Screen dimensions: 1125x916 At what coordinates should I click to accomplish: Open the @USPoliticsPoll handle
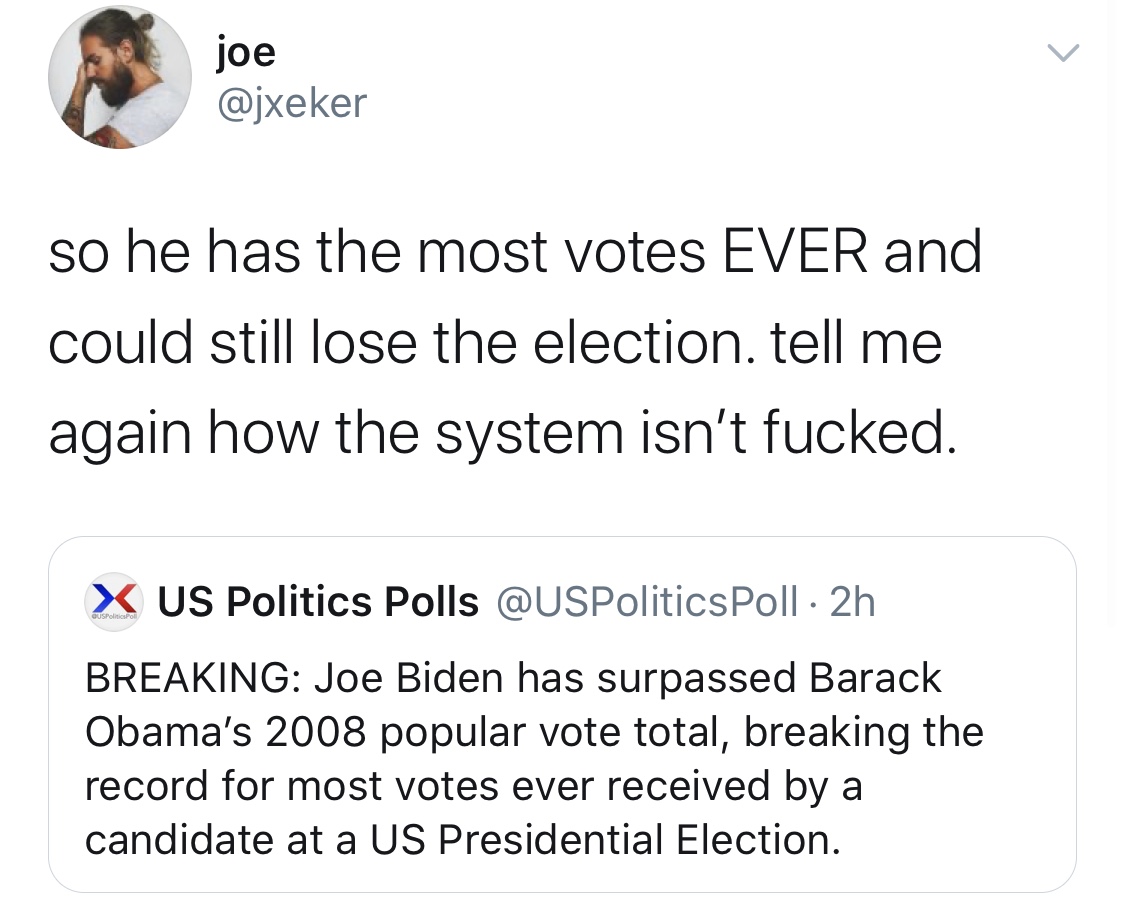click(x=647, y=601)
